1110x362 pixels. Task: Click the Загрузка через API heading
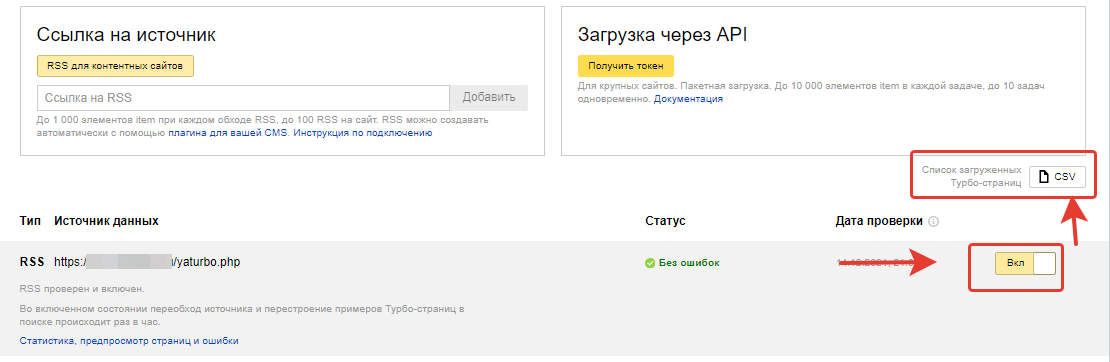(663, 35)
